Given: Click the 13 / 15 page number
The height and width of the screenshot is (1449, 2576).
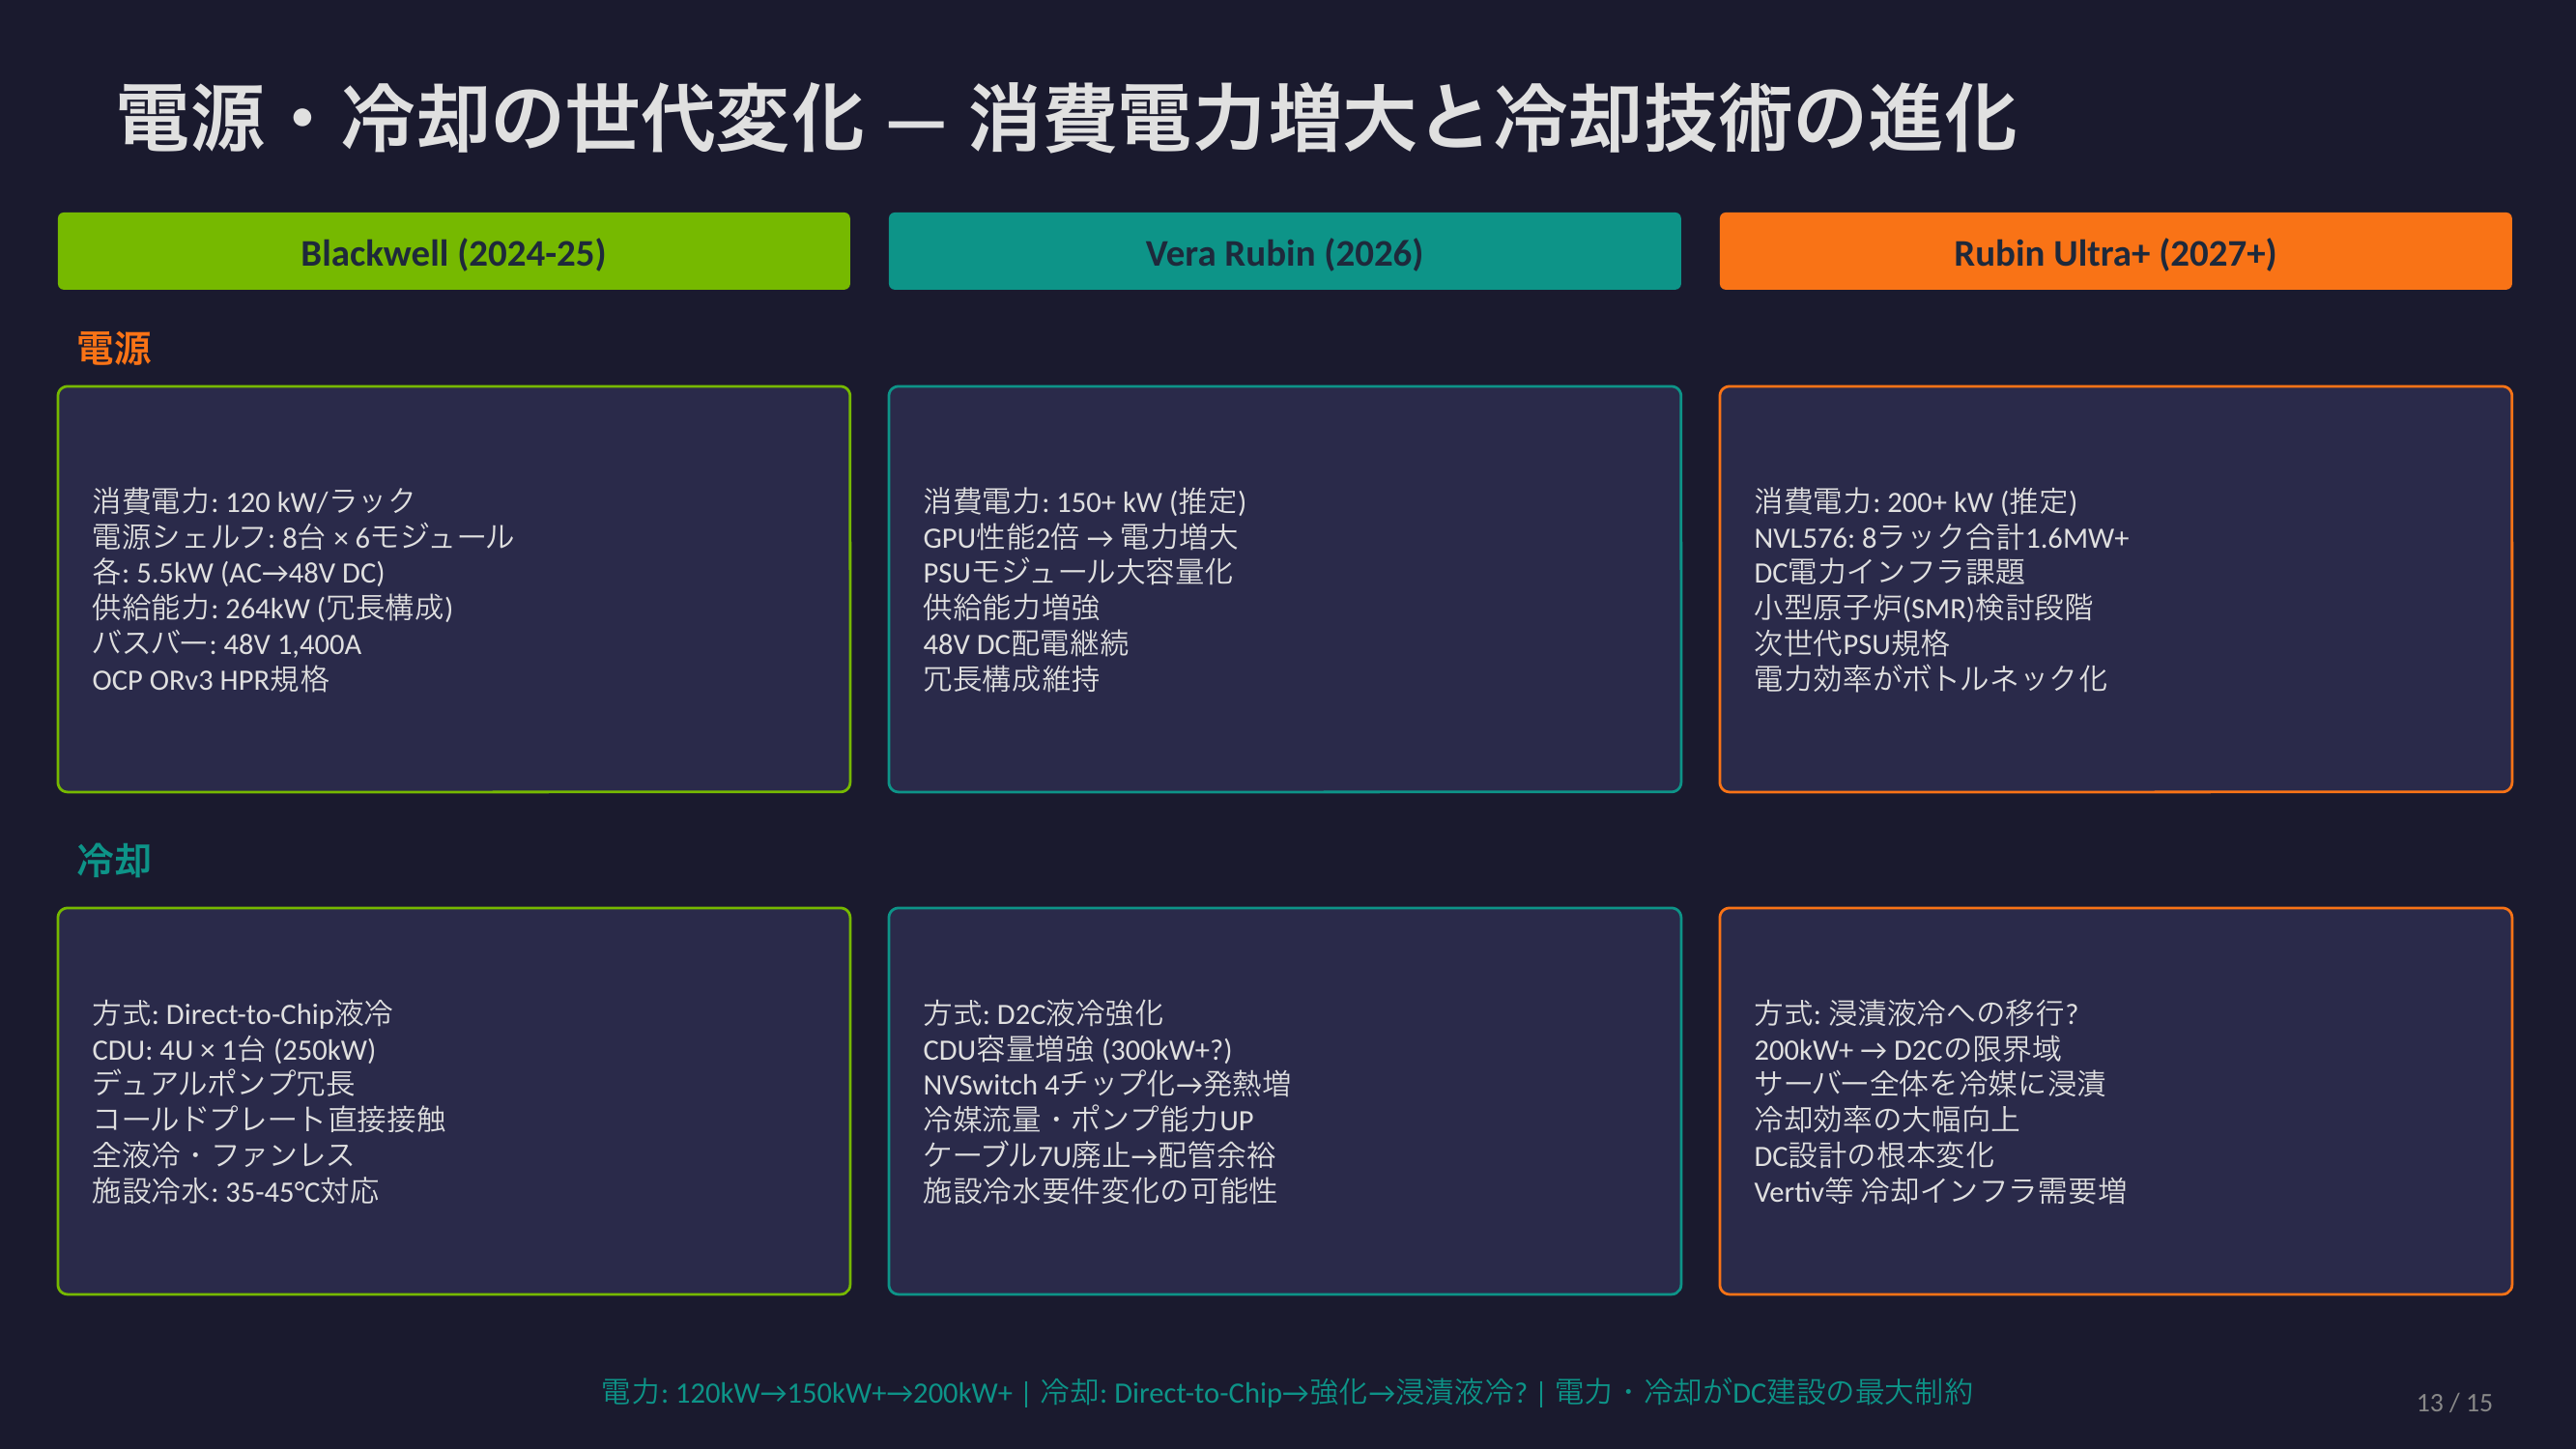Looking at the screenshot, I should [x=2453, y=1402].
